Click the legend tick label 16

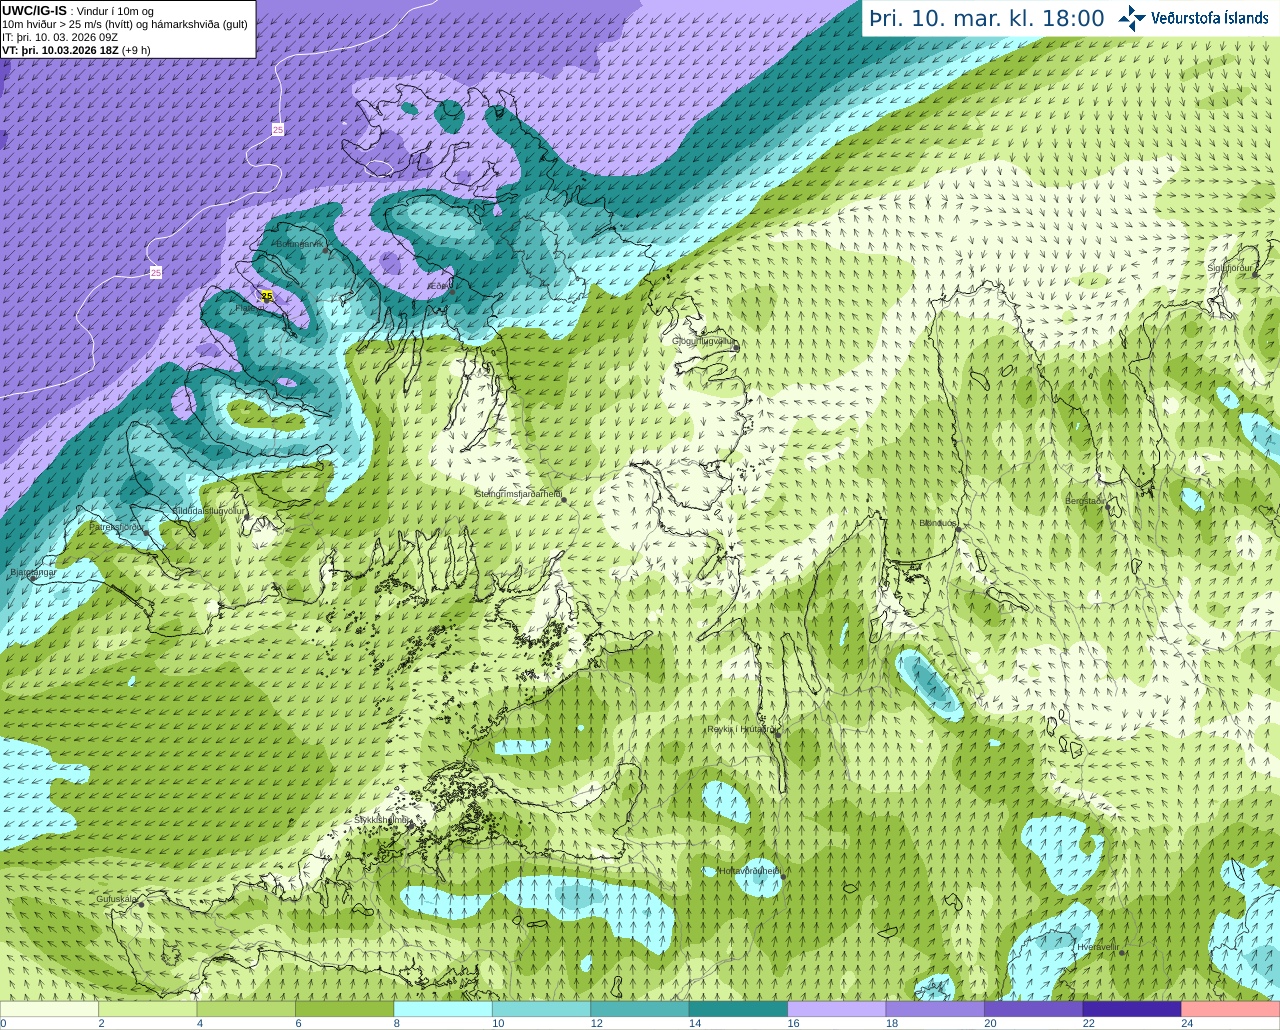(x=793, y=1023)
